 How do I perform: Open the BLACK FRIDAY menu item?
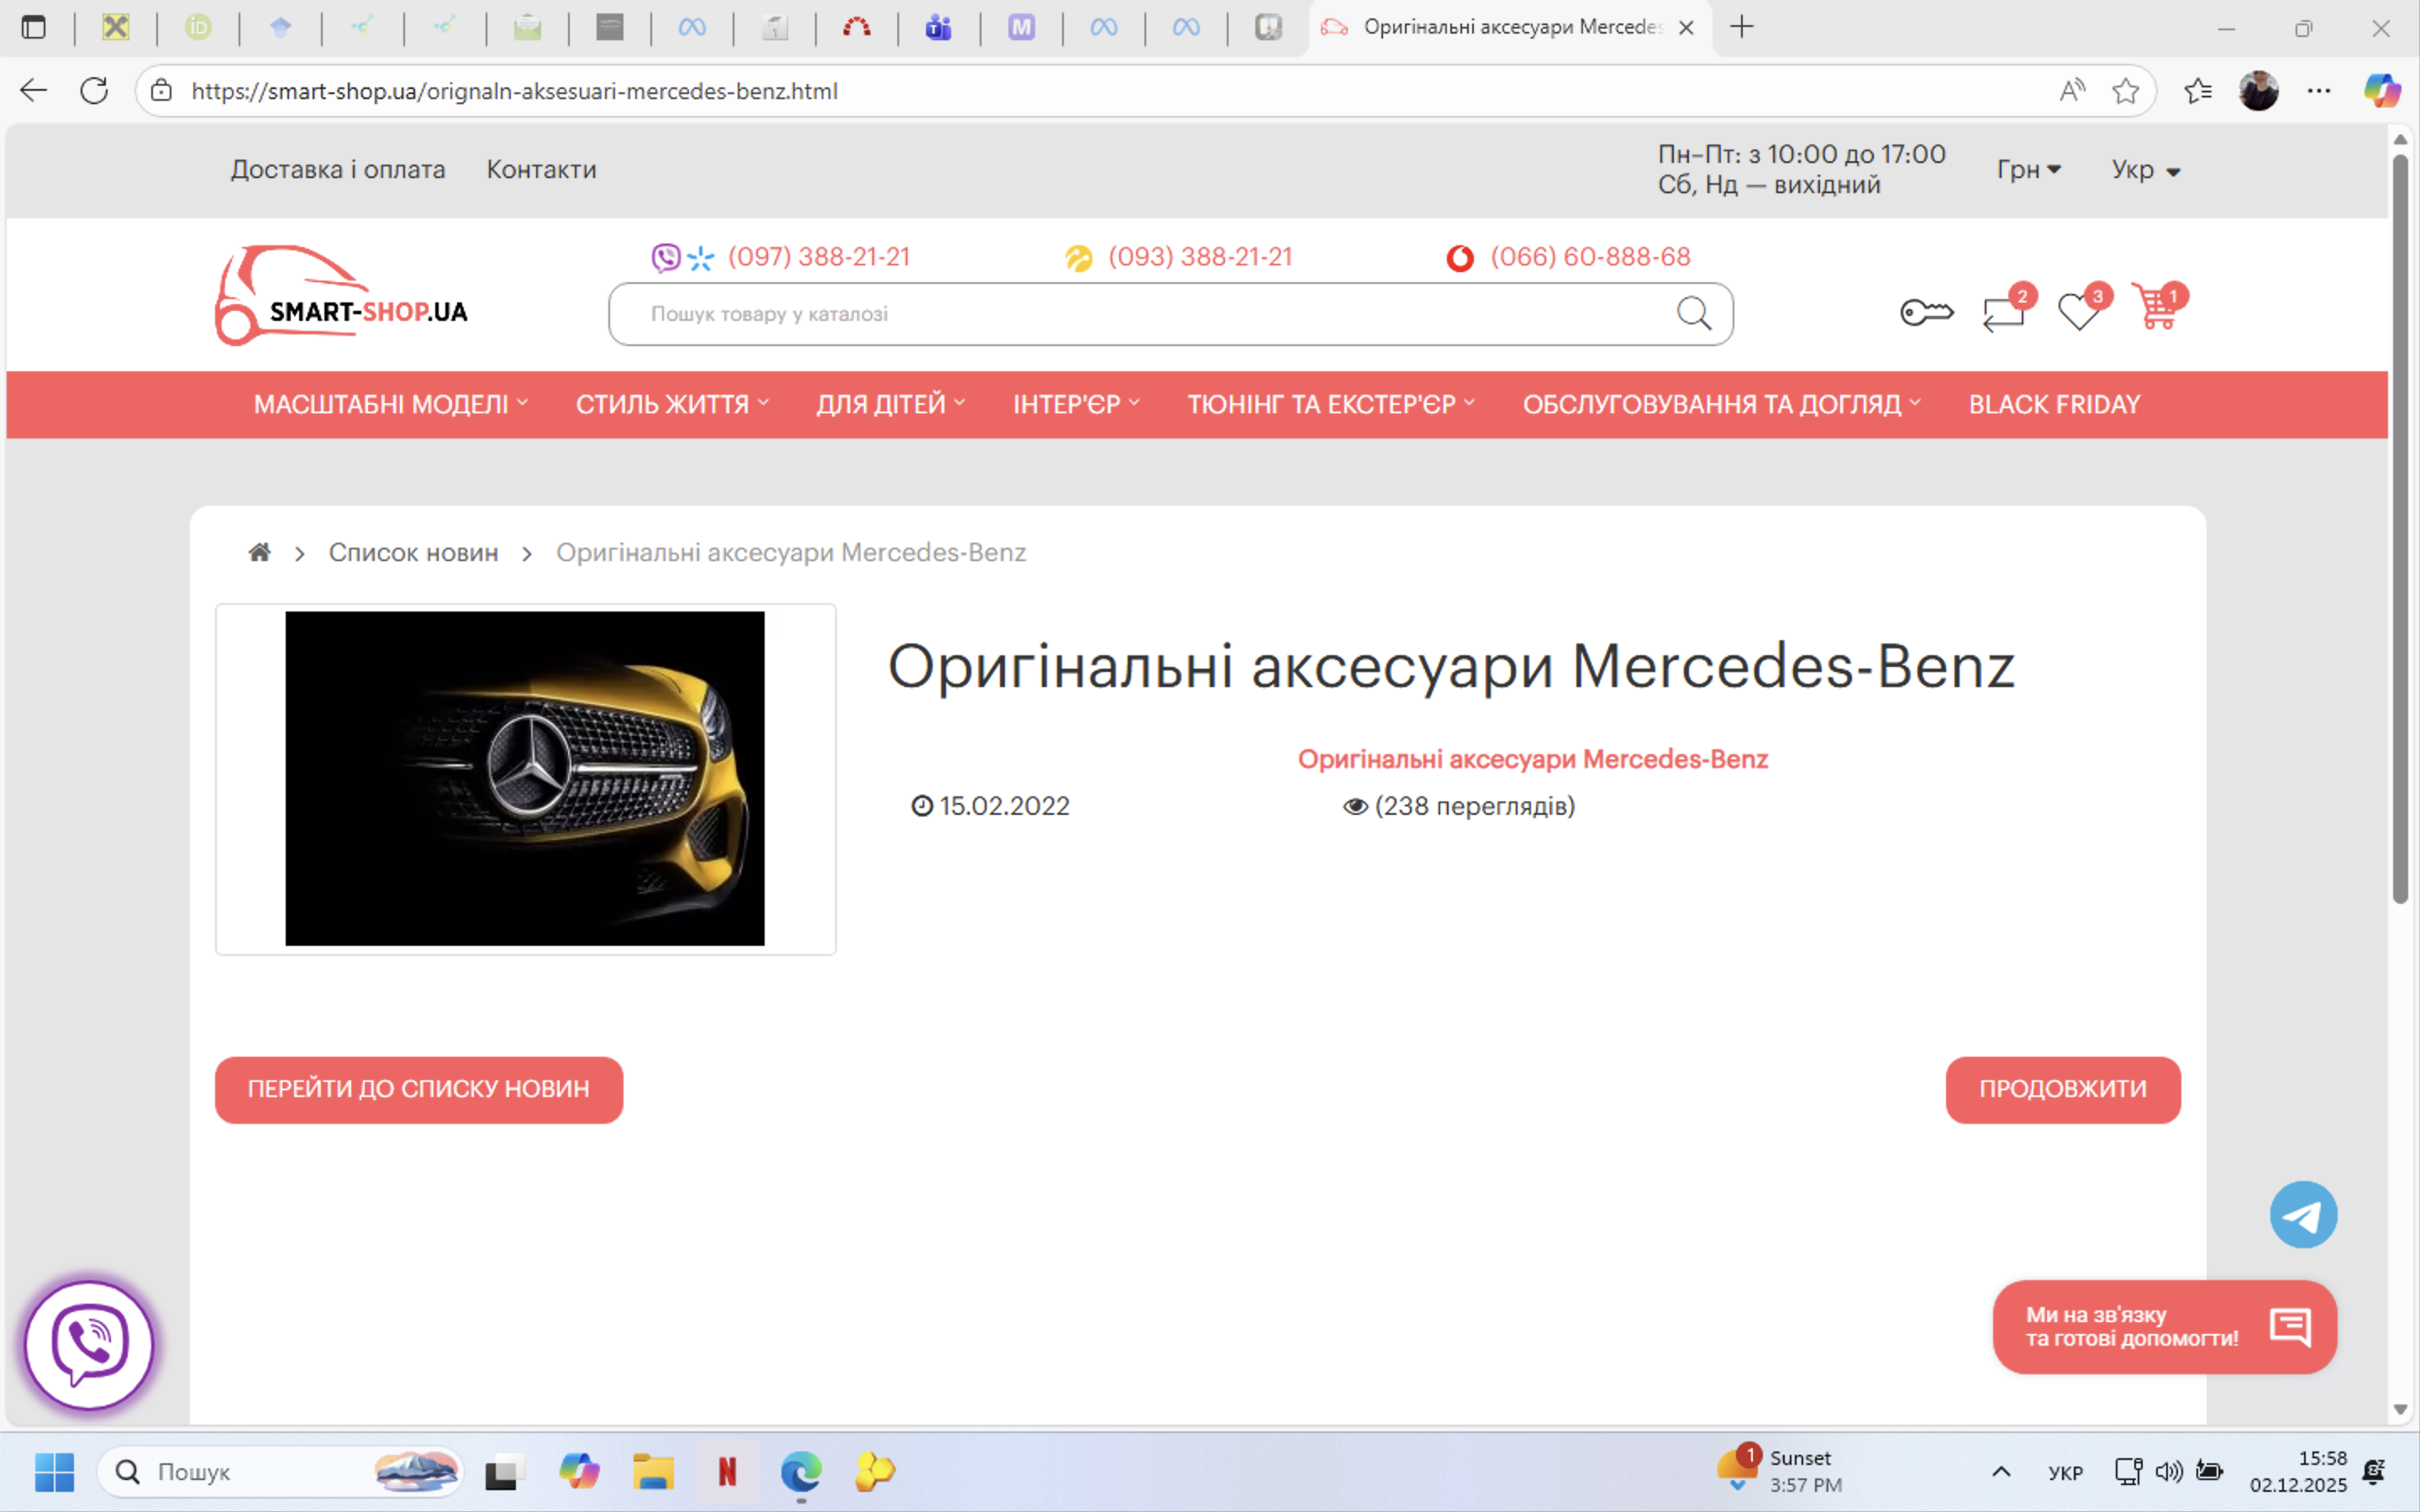pos(2054,404)
